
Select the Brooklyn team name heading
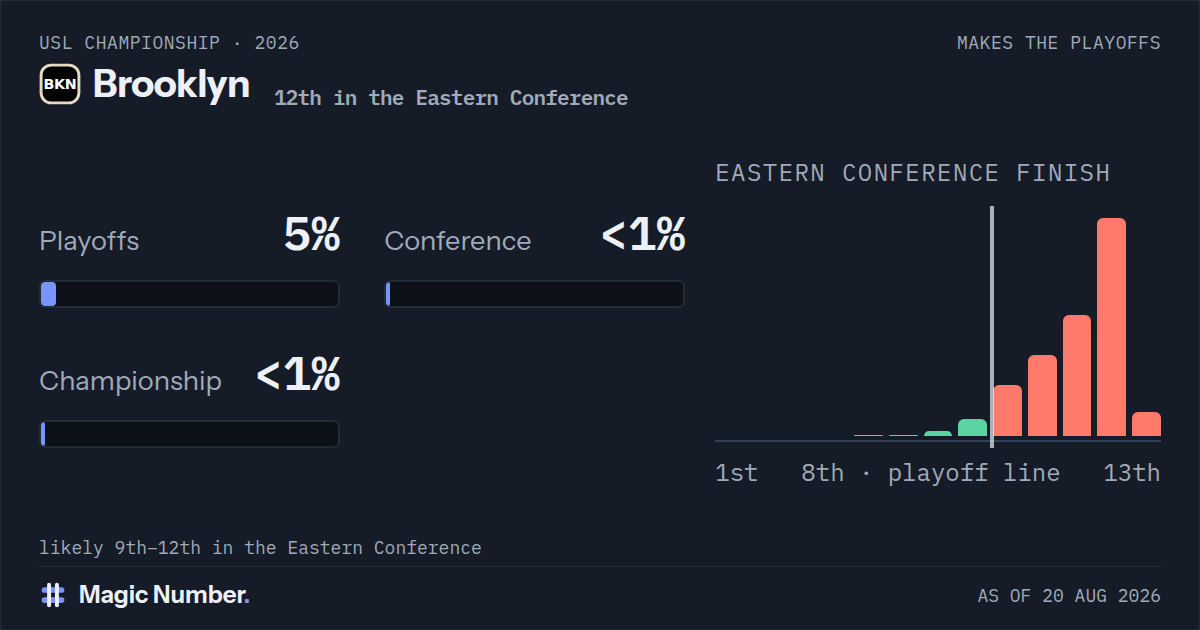click(171, 84)
